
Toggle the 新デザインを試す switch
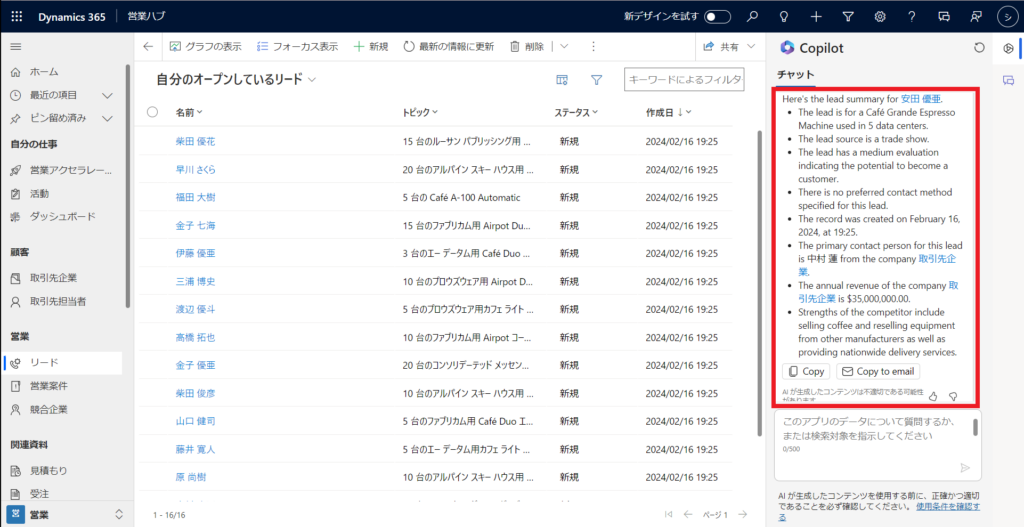point(717,16)
